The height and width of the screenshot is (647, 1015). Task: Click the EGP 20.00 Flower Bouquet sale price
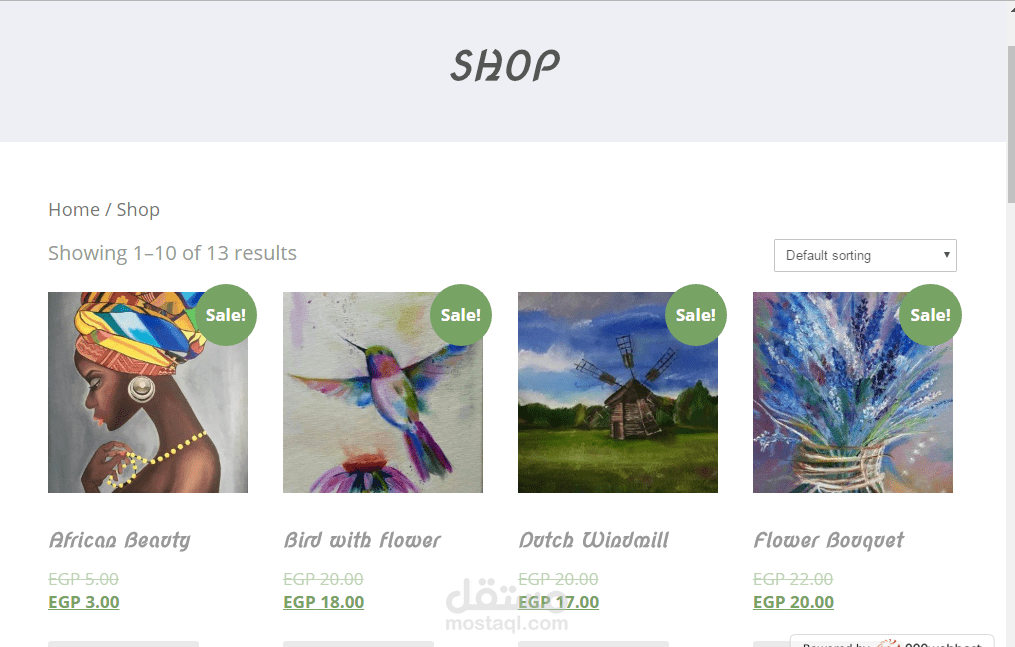(x=794, y=602)
